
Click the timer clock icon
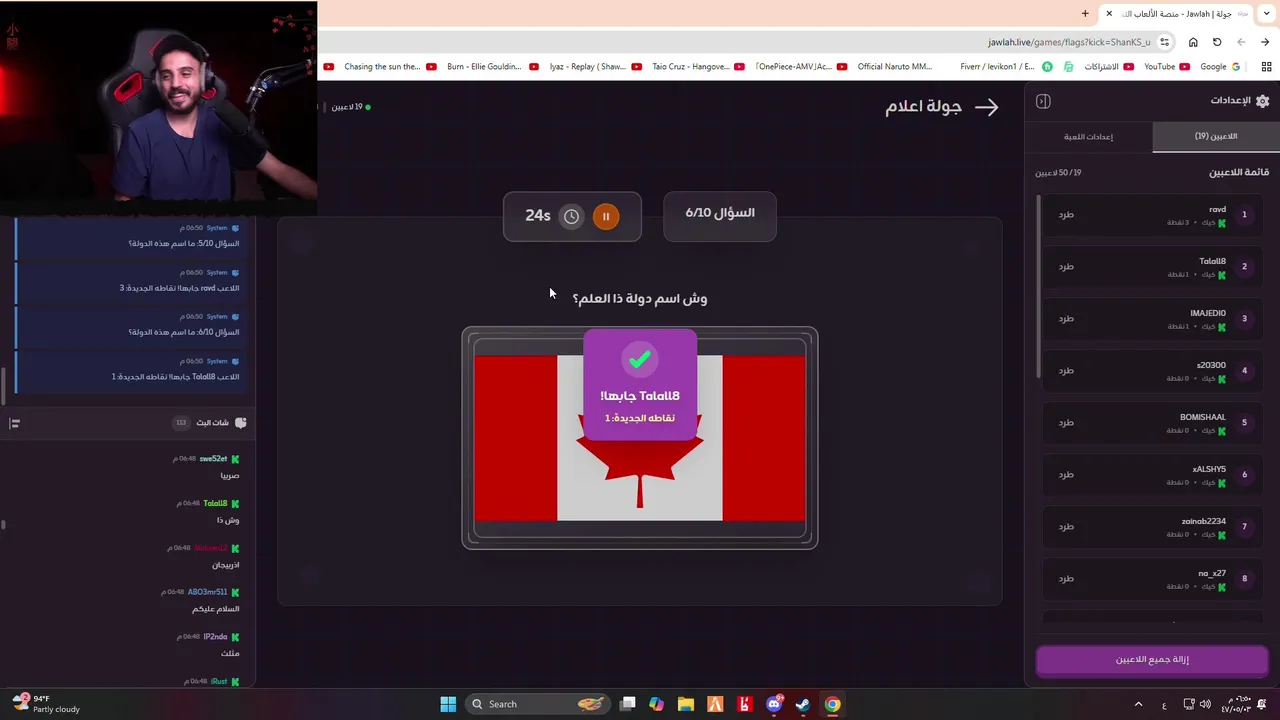pos(571,216)
